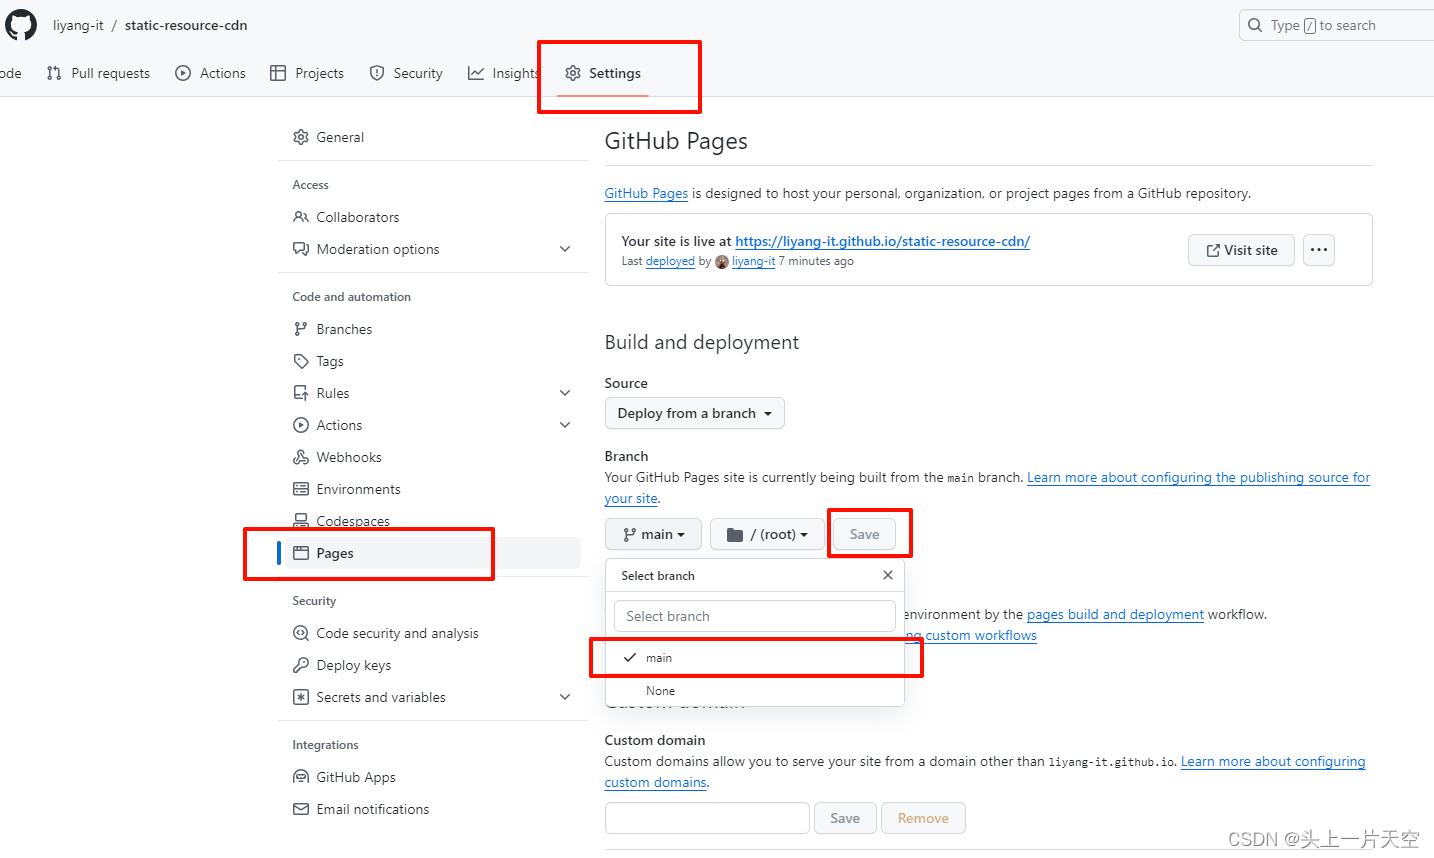Click the Type / to search box
The height and width of the screenshot is (858, 1434).
click(1337, 25)
